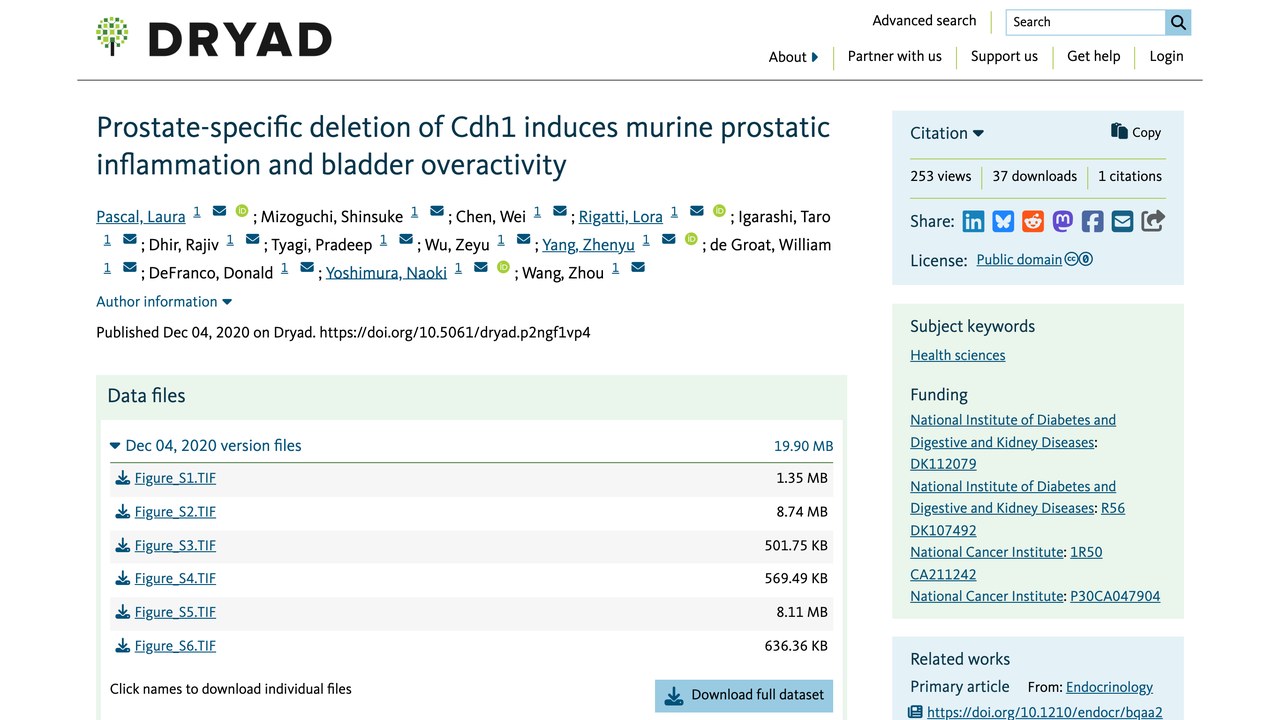Share the dataset on Mastodon
This screenshot has width=1280, height=720.
click(1063, 221)
